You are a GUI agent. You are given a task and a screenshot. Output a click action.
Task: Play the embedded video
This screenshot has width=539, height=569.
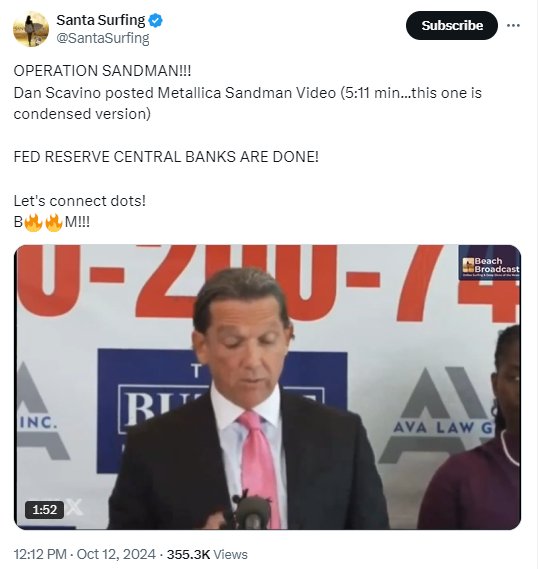[268, 387]
